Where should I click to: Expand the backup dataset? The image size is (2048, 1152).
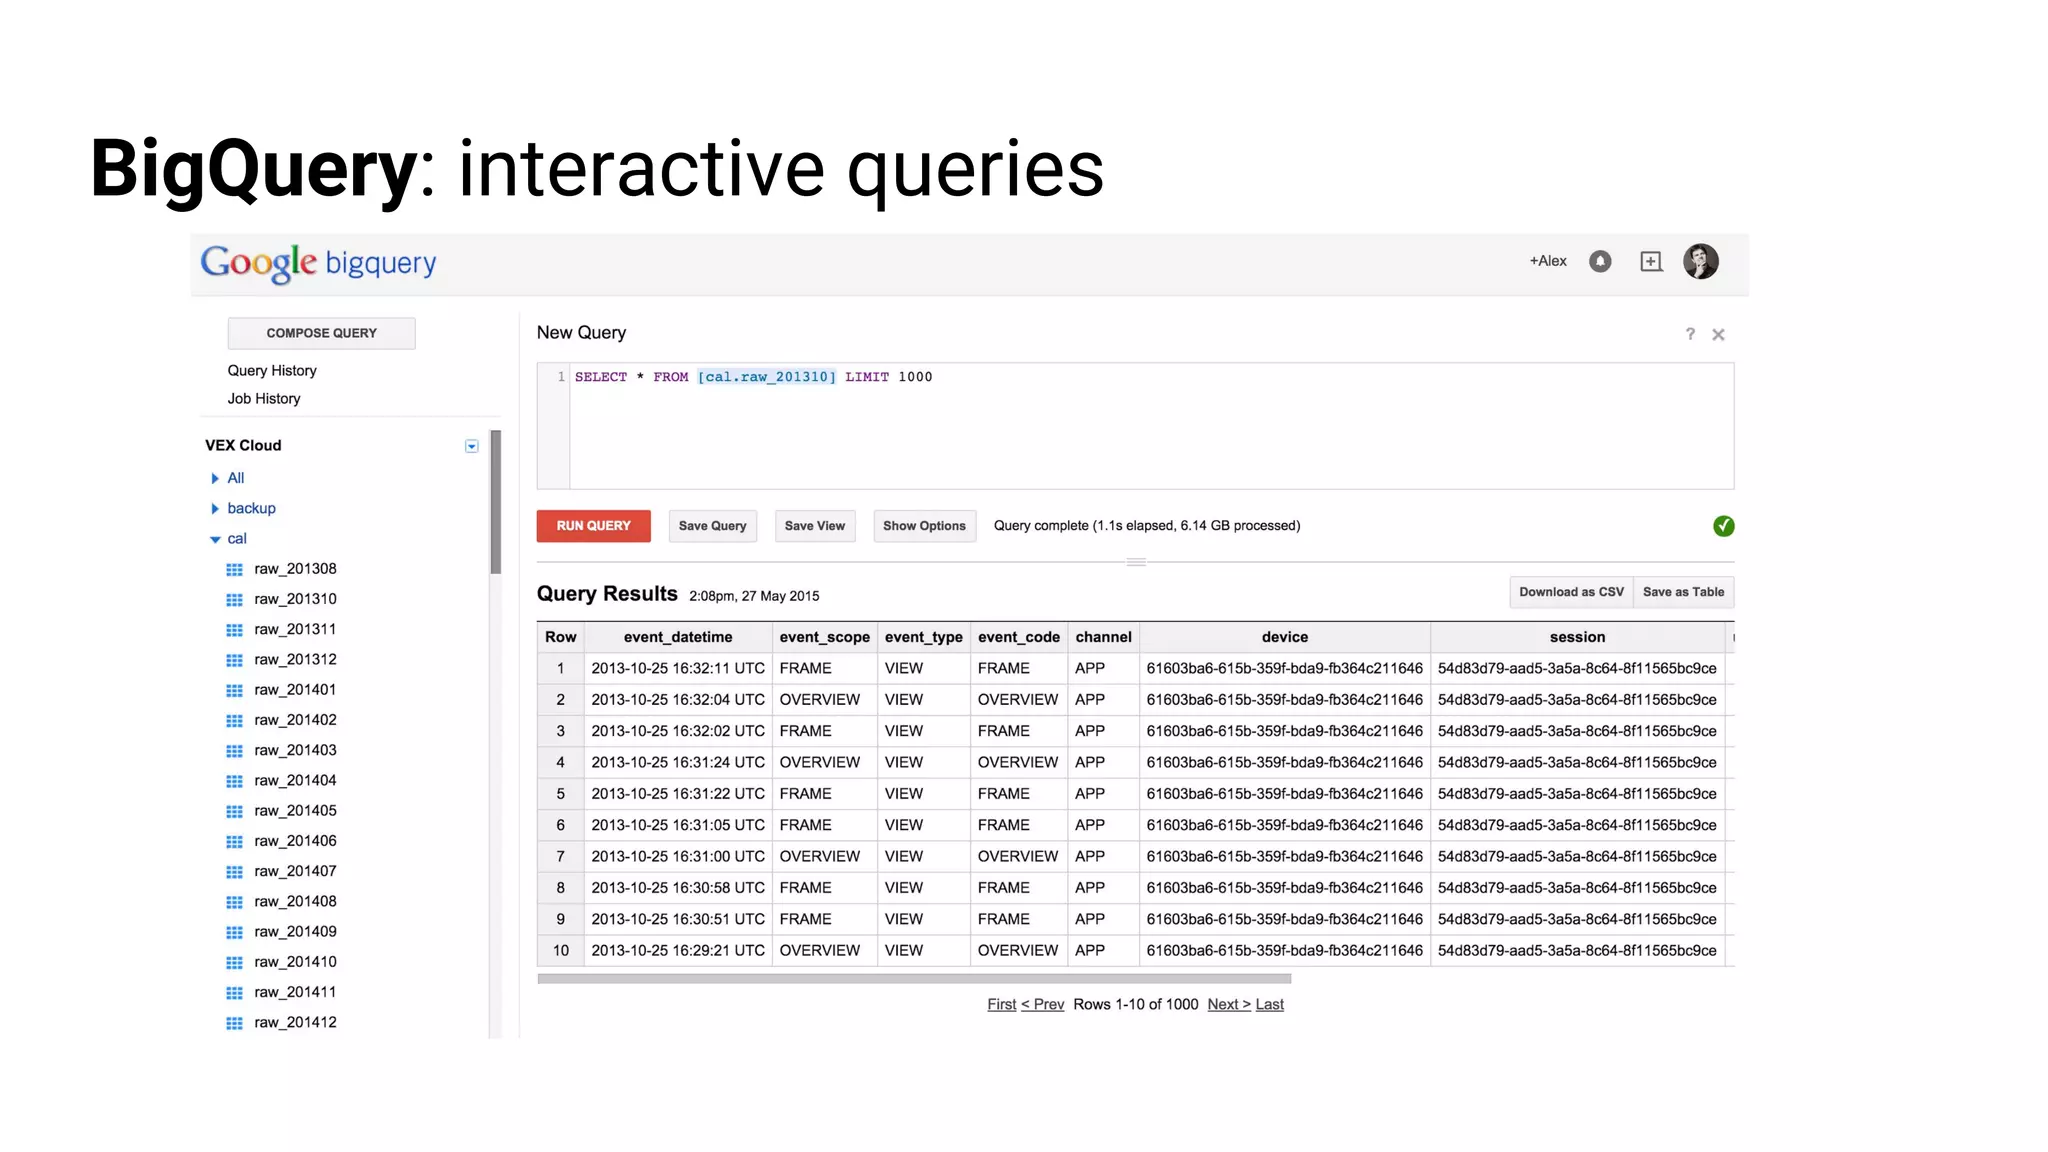point(214,508)
